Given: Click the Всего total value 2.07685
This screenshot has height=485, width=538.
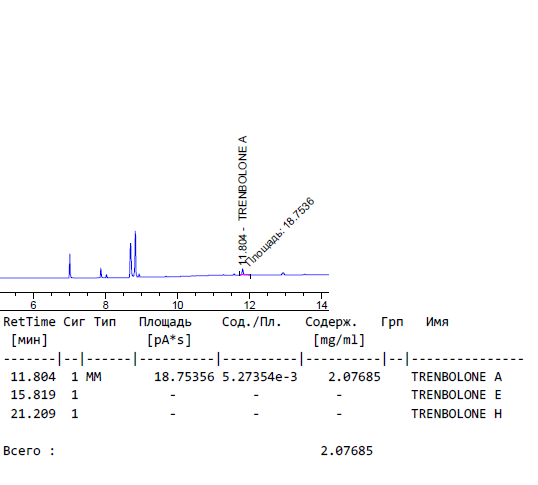Looking at the screenshot, I should (x=347, y=451).
